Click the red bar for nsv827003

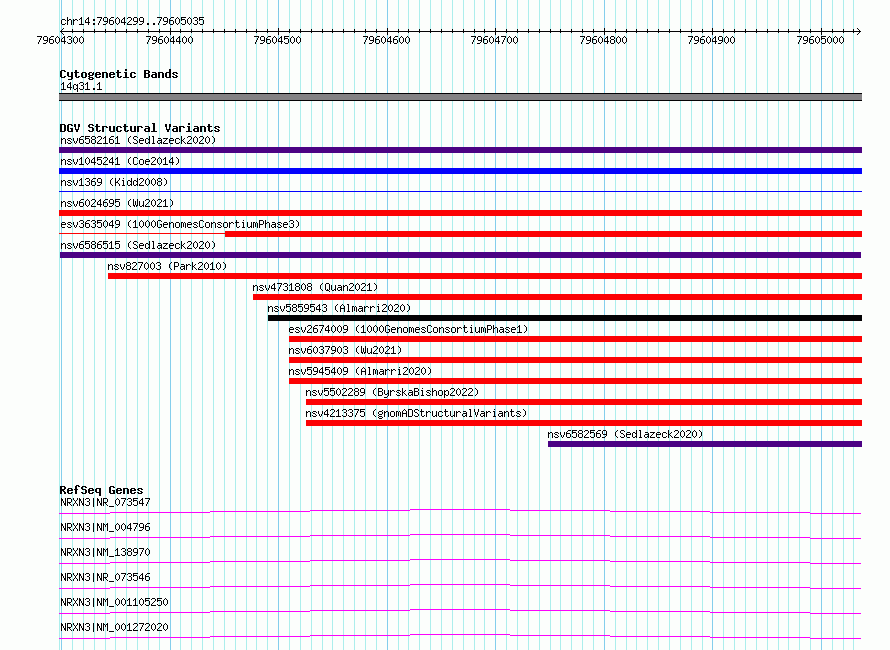[485, 276]
